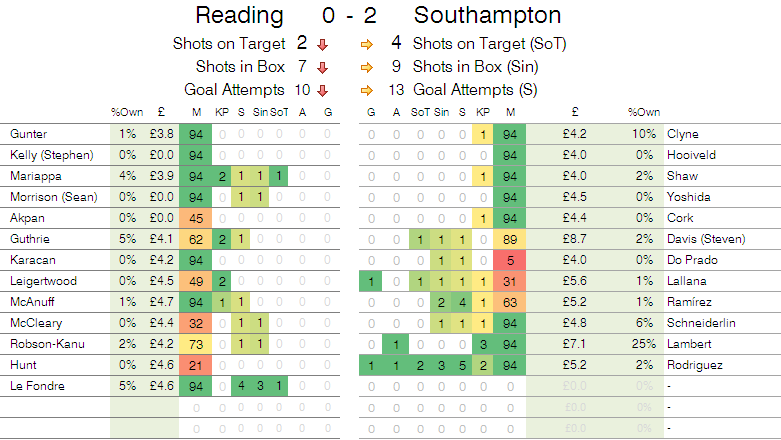Select the Southampton team name heading
Screen dimensions: 781x440
pos(487,16)
